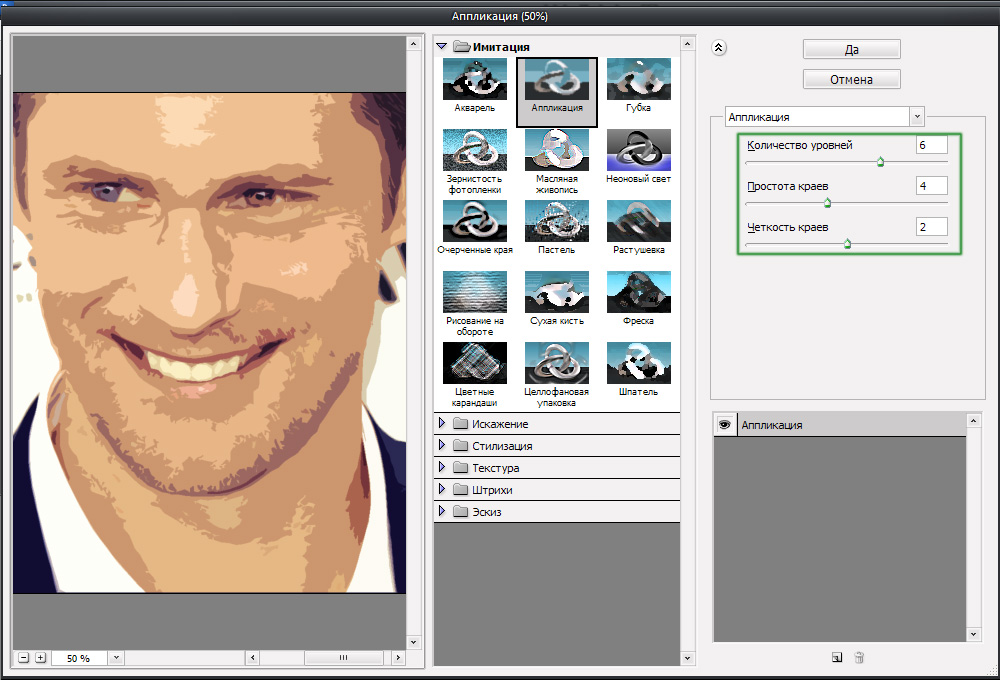Pick the Неоновый свет filter
The width and height of the screenshot is (1000, 680).
(x=638, y=150)
